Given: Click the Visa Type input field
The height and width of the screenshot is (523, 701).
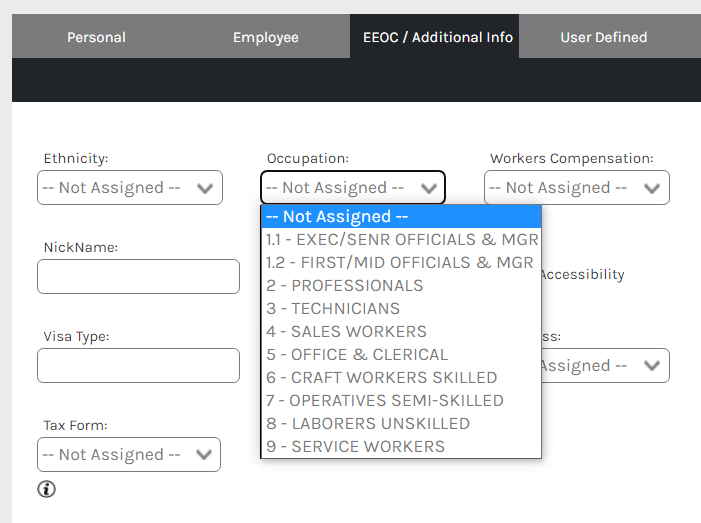Looking at the screenshot, I should point(138,366).
